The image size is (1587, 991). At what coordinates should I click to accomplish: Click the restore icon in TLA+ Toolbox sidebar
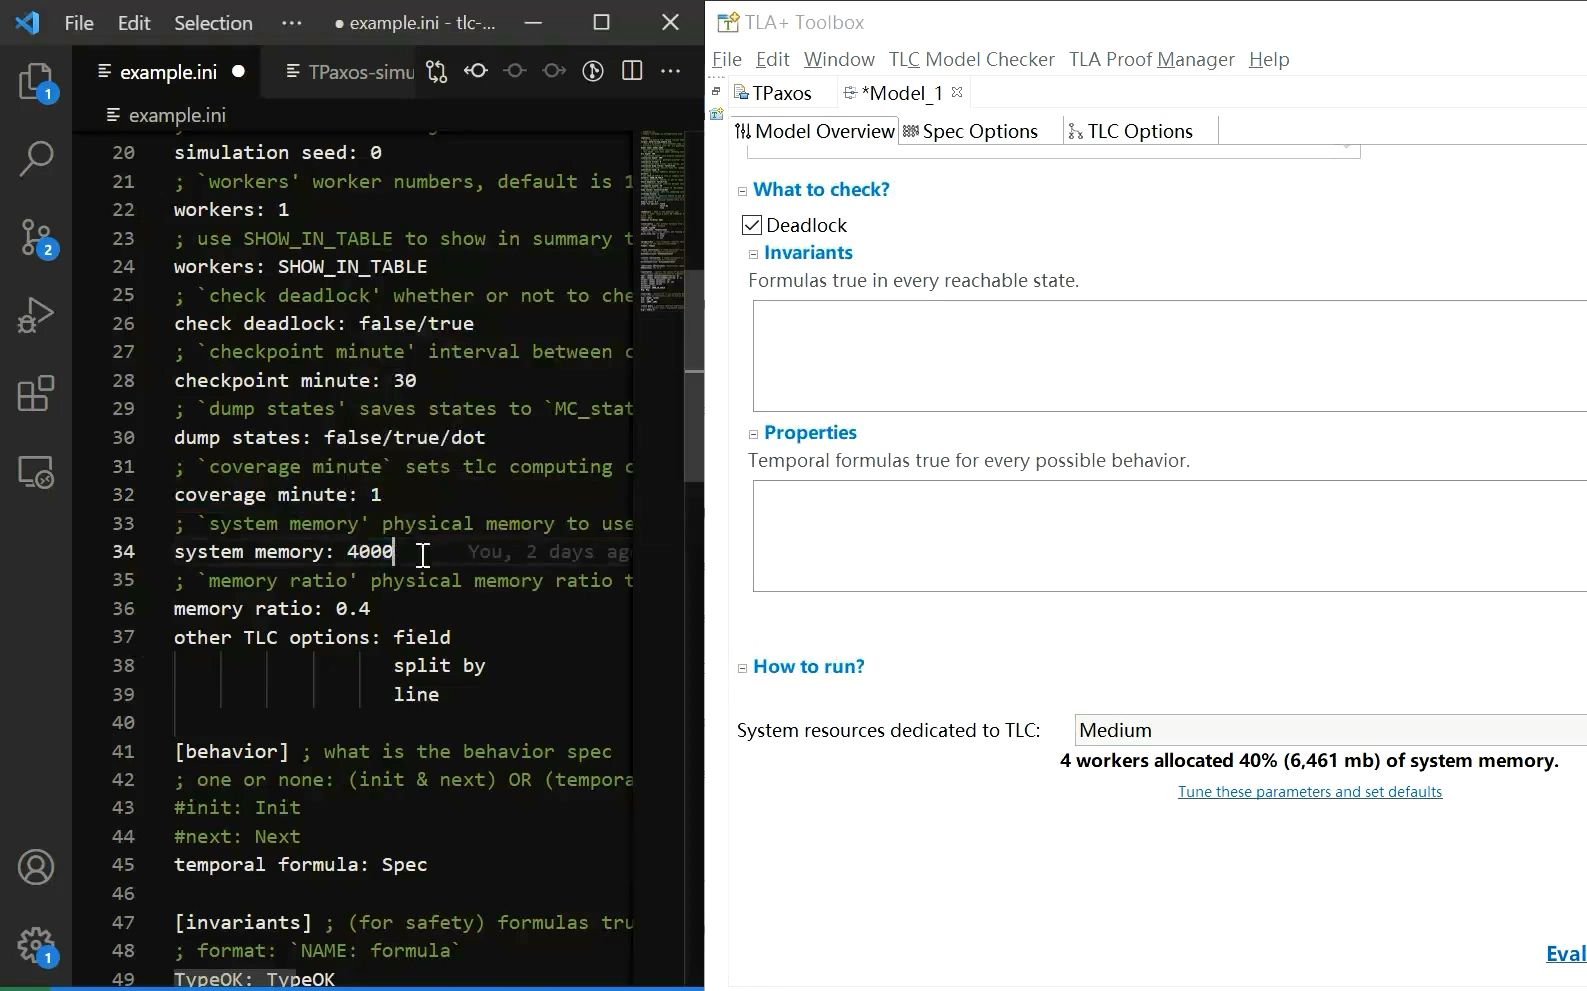tap(716, 91)
